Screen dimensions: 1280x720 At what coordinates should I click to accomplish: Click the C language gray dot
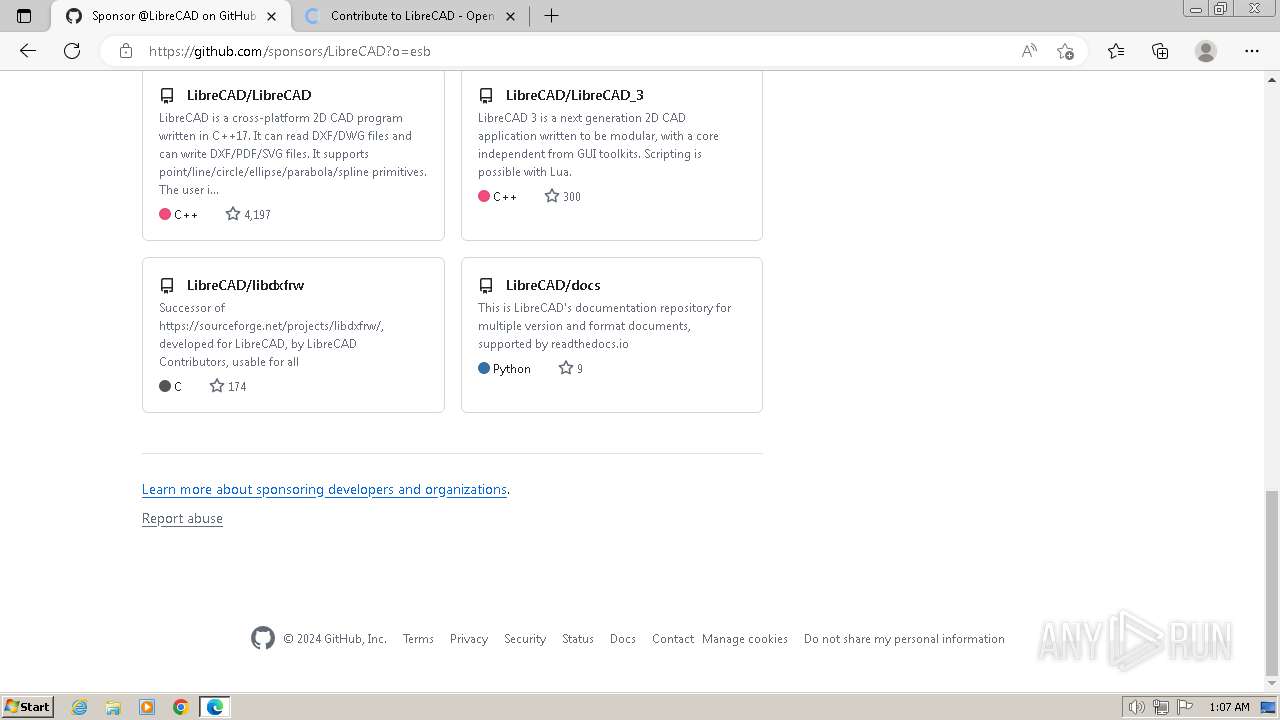coord(165,386)
